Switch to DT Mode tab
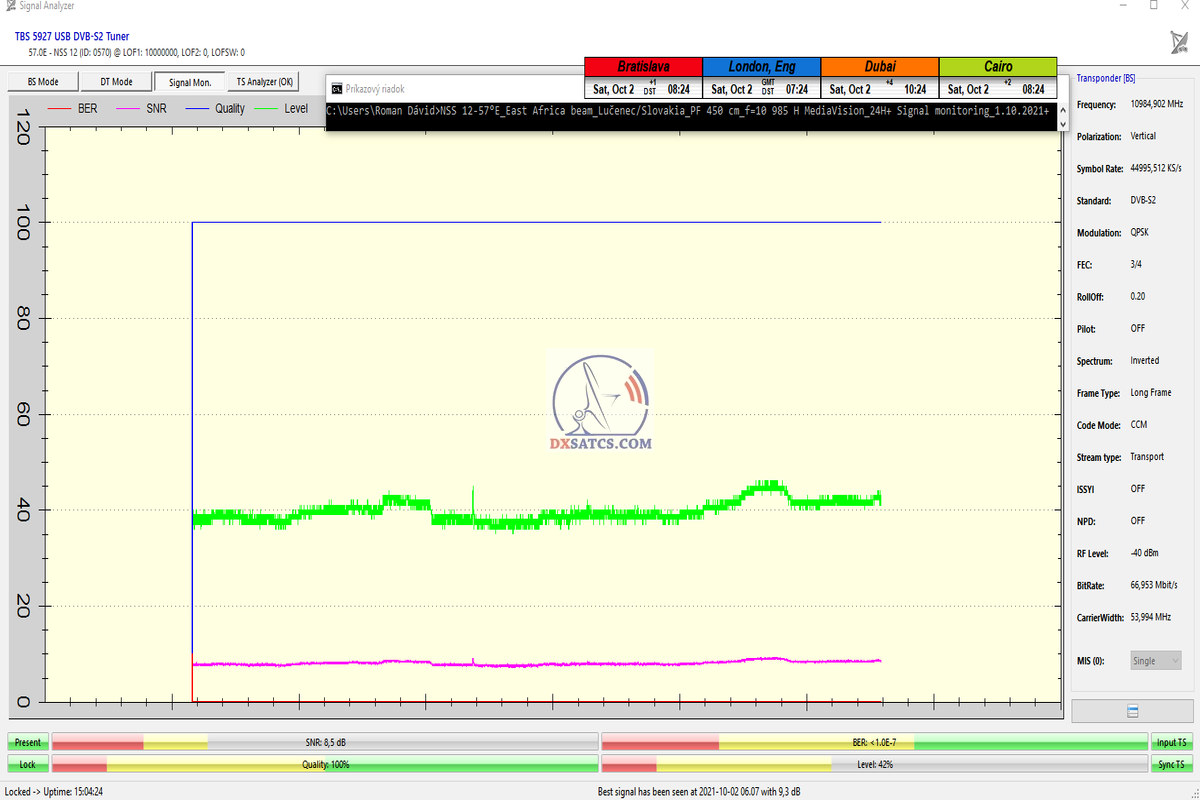 coord(116,82)
